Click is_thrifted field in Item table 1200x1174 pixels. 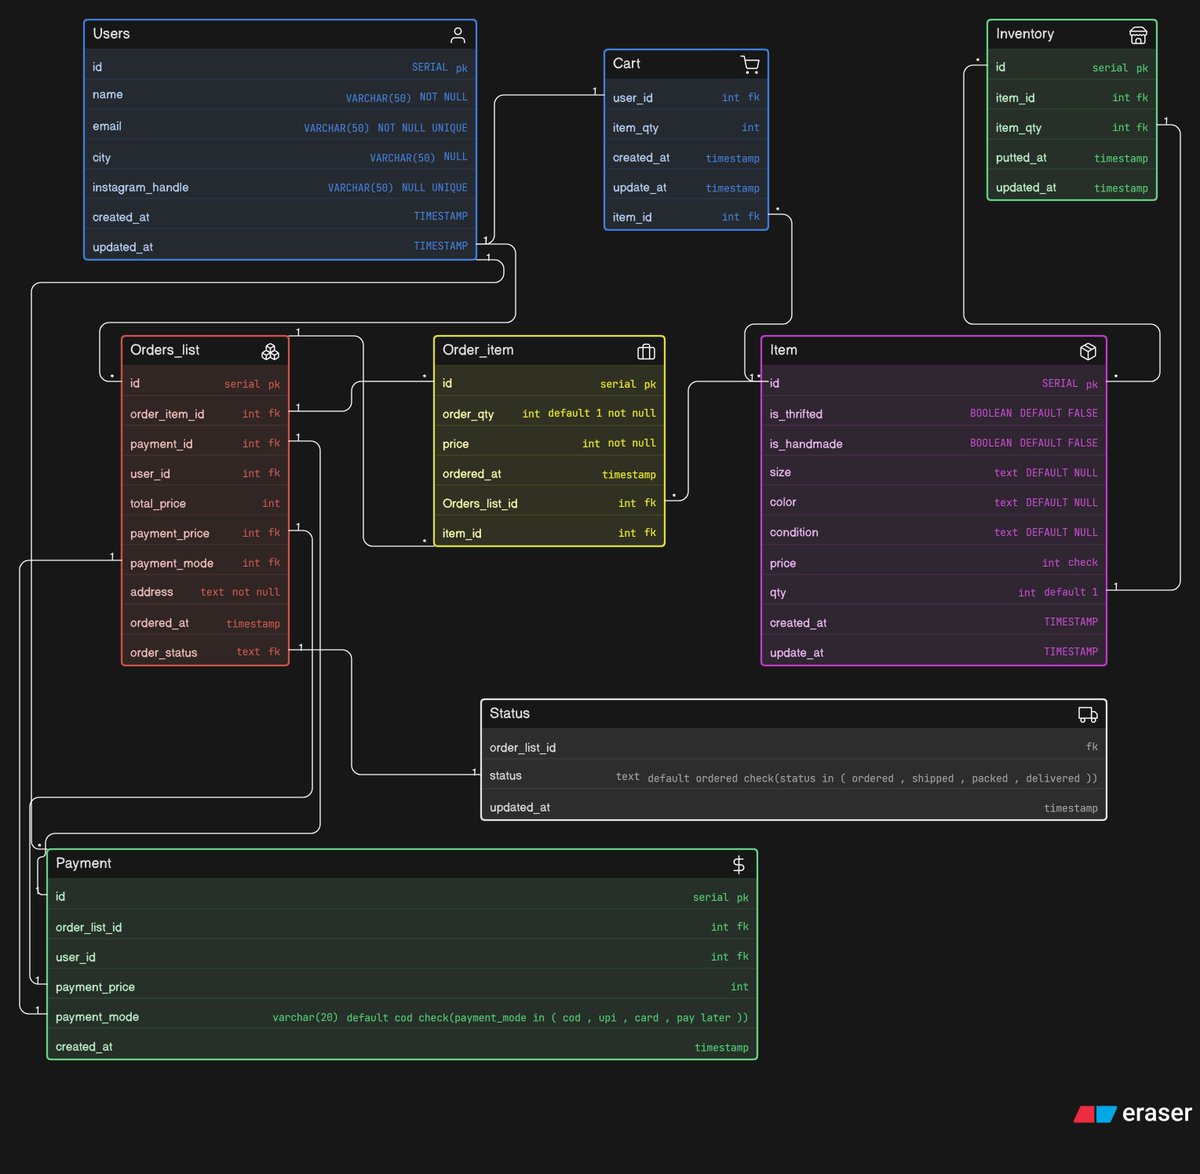click(934, 413)
